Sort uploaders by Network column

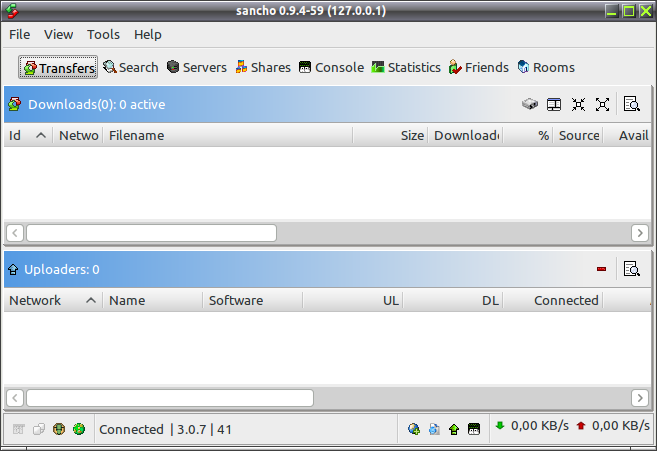53,300
